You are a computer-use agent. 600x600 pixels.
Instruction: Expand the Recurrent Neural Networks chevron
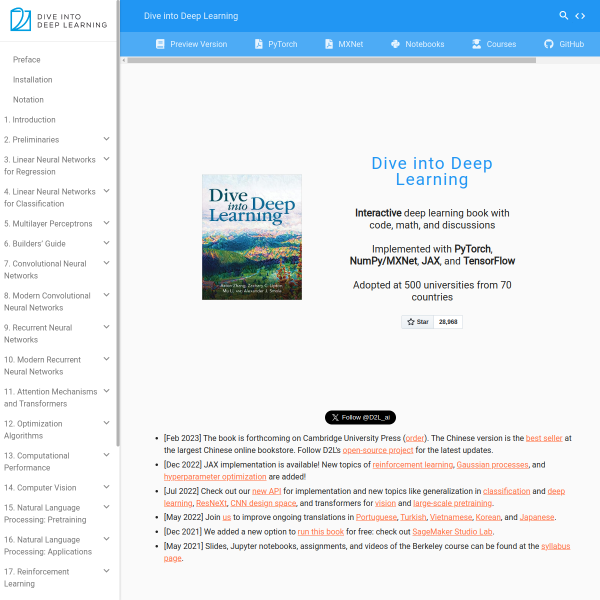point(107,327)
